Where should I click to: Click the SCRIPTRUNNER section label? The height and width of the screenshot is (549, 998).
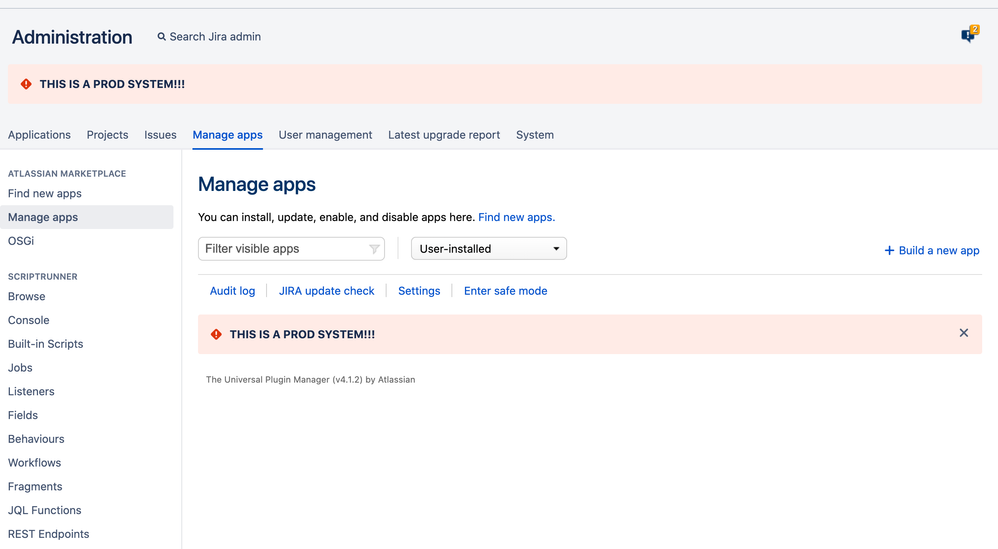[43, 277]
